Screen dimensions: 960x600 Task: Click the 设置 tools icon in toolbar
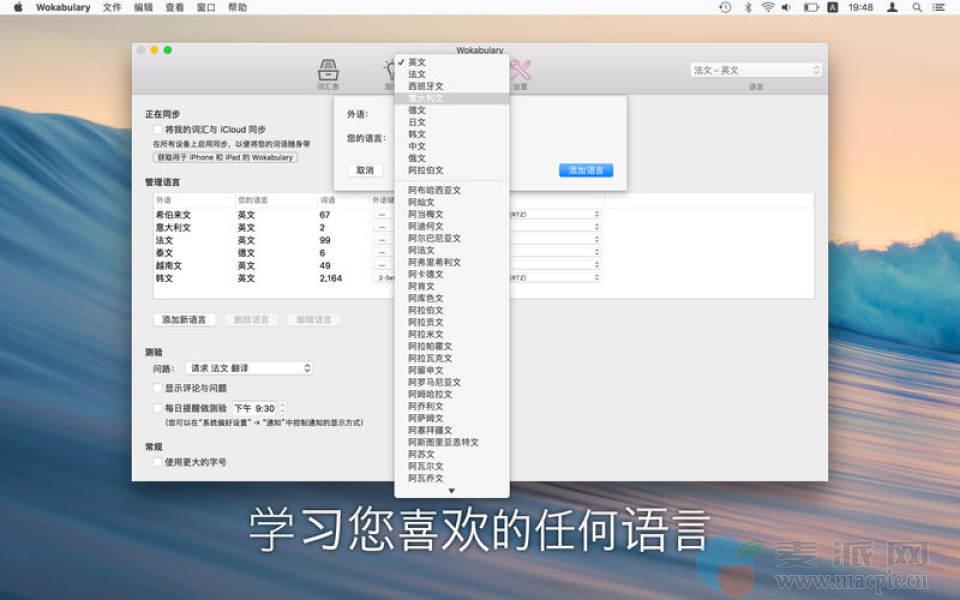tap(520, 72)
